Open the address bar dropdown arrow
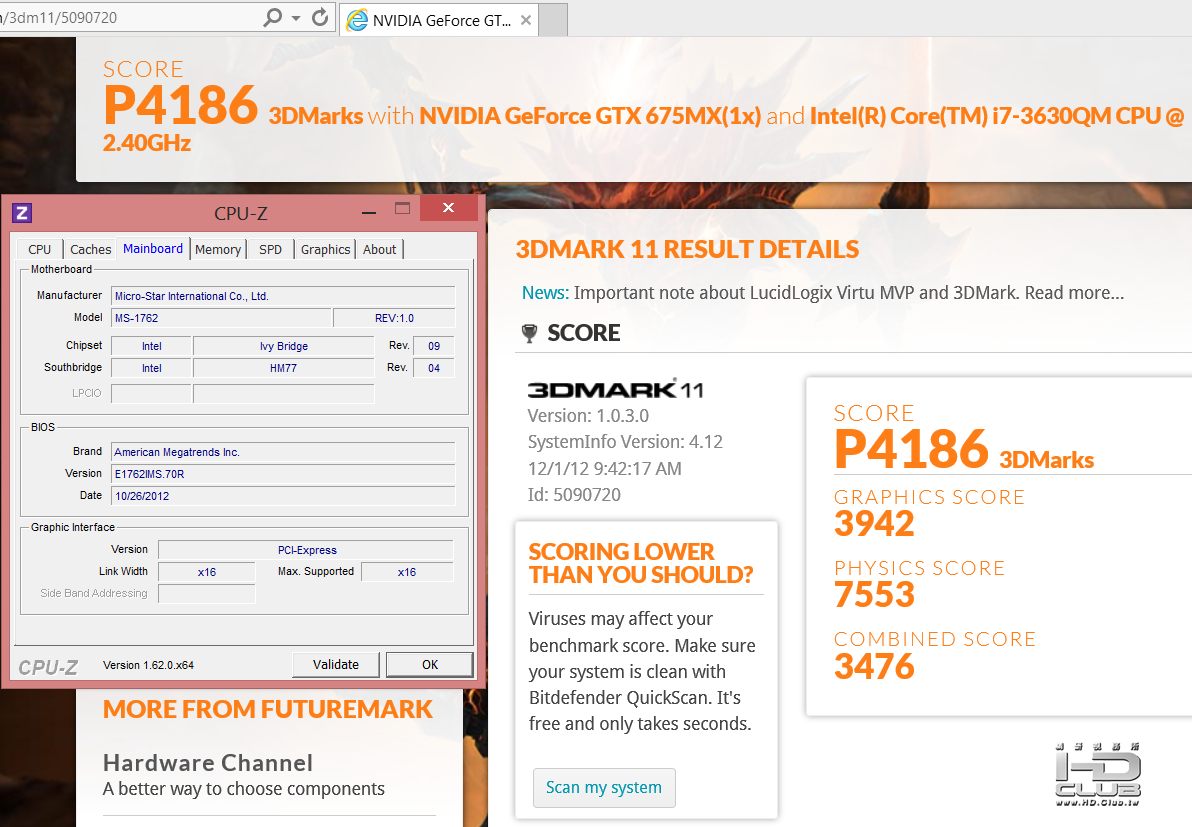This screenshot has height=827, width=1192. pyautogui.click(x=296, y=17)
